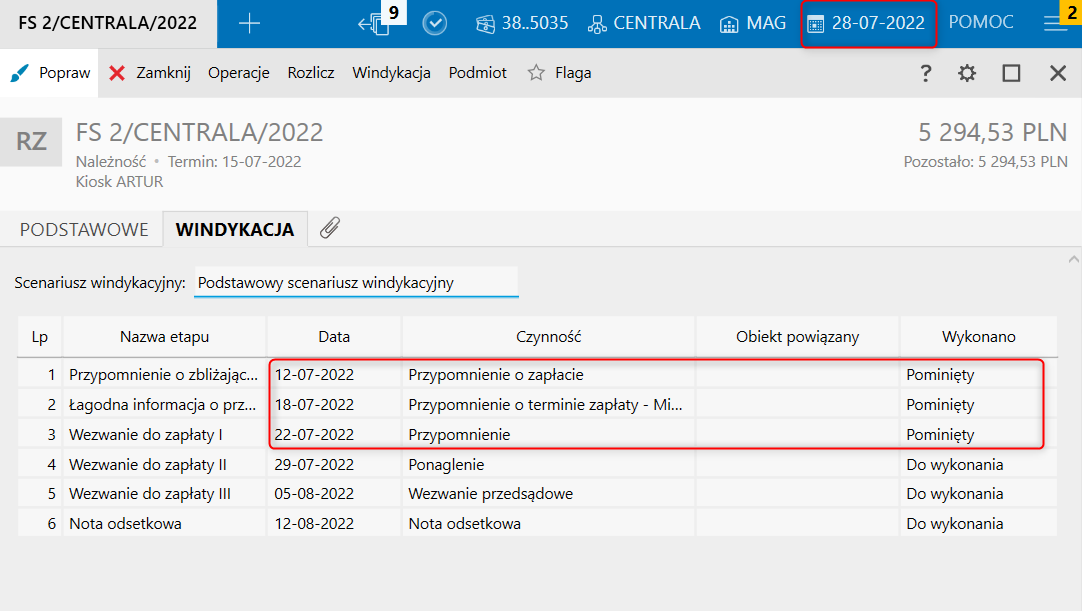The height and width of the screenshot is (611, 1082).
Task: Click the Wykonano column header
Action: coord(978,337)
